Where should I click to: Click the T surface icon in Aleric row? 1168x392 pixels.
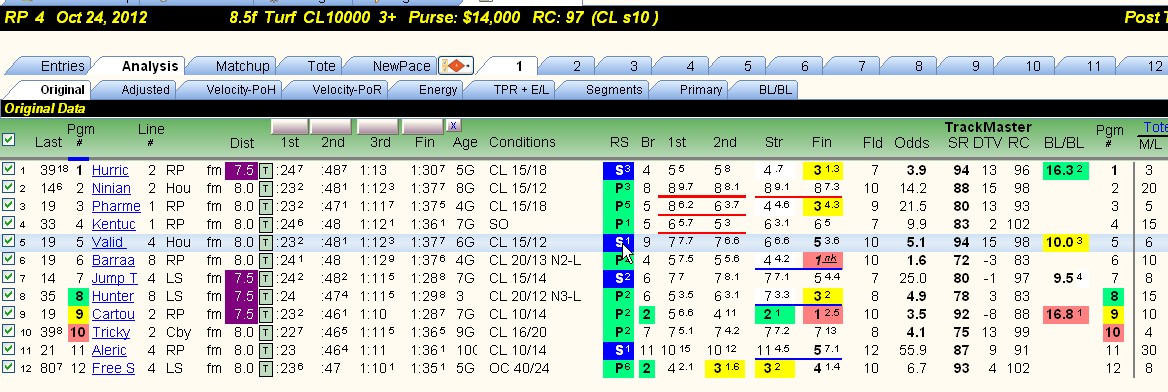[x=266, y=350]
